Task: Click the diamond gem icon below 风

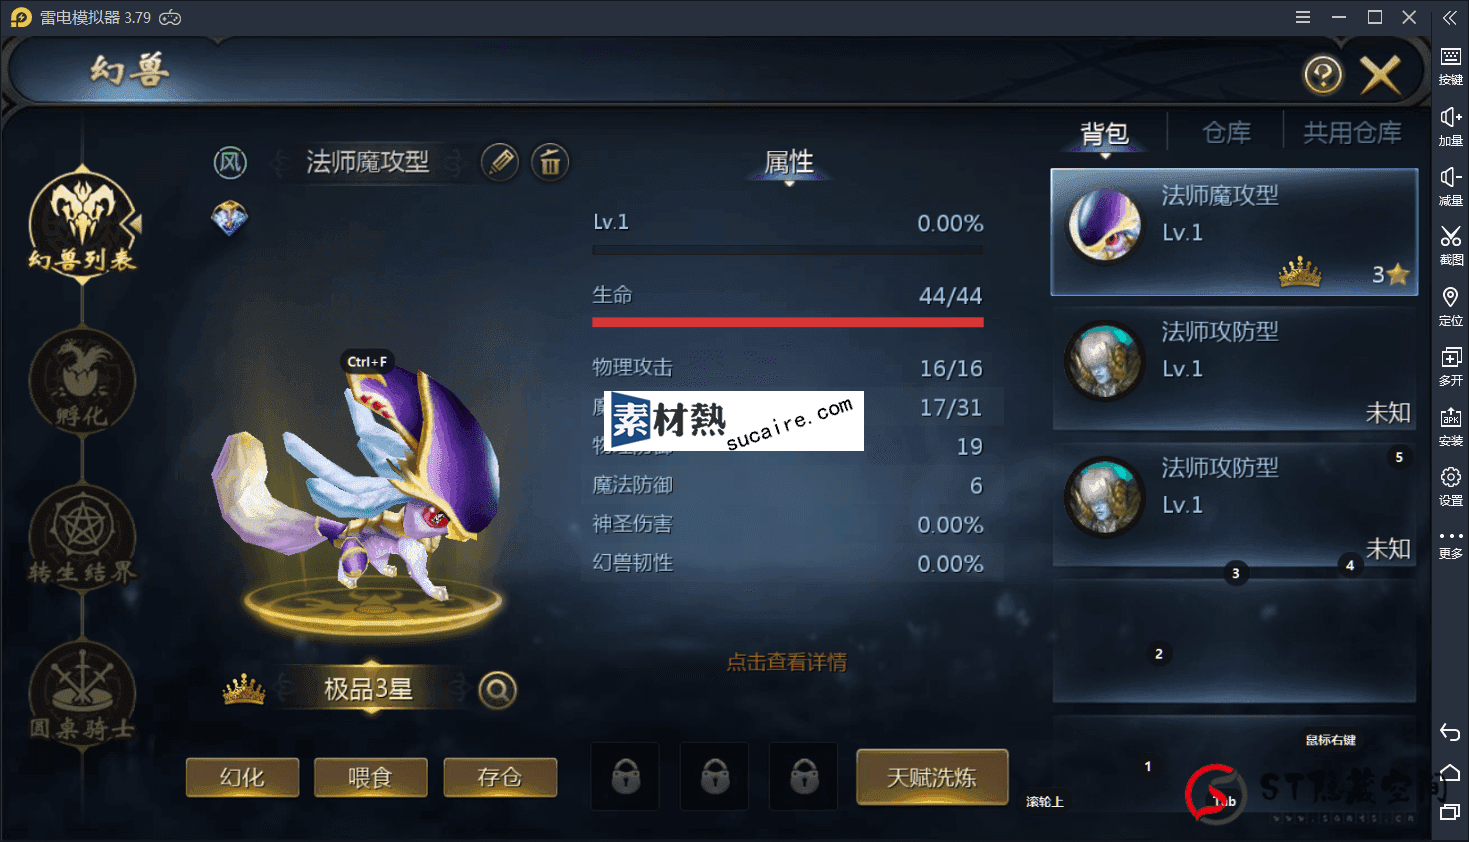Action: [x=230, y=218]
